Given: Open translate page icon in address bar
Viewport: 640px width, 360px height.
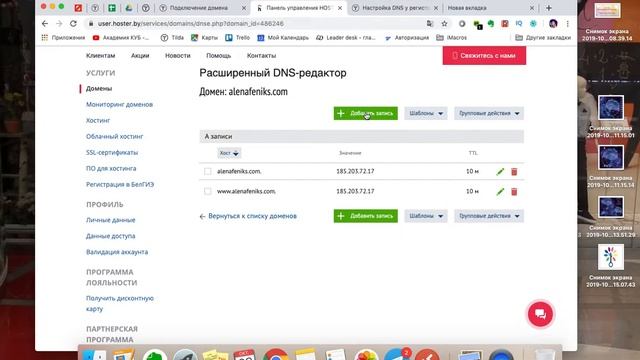Looking at the screenshot, I should click(x=429, y=24).
